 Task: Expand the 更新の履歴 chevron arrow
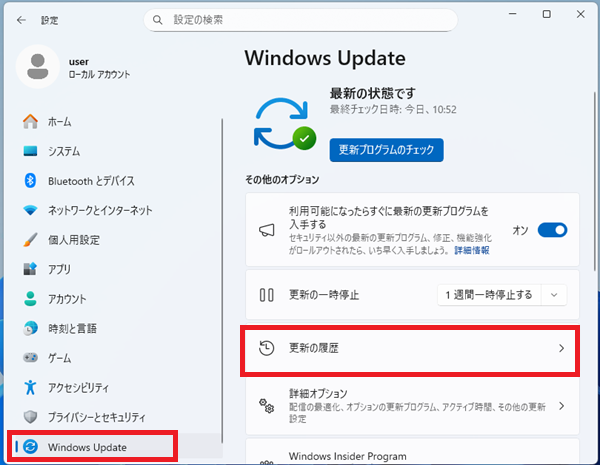coord(561,349)
